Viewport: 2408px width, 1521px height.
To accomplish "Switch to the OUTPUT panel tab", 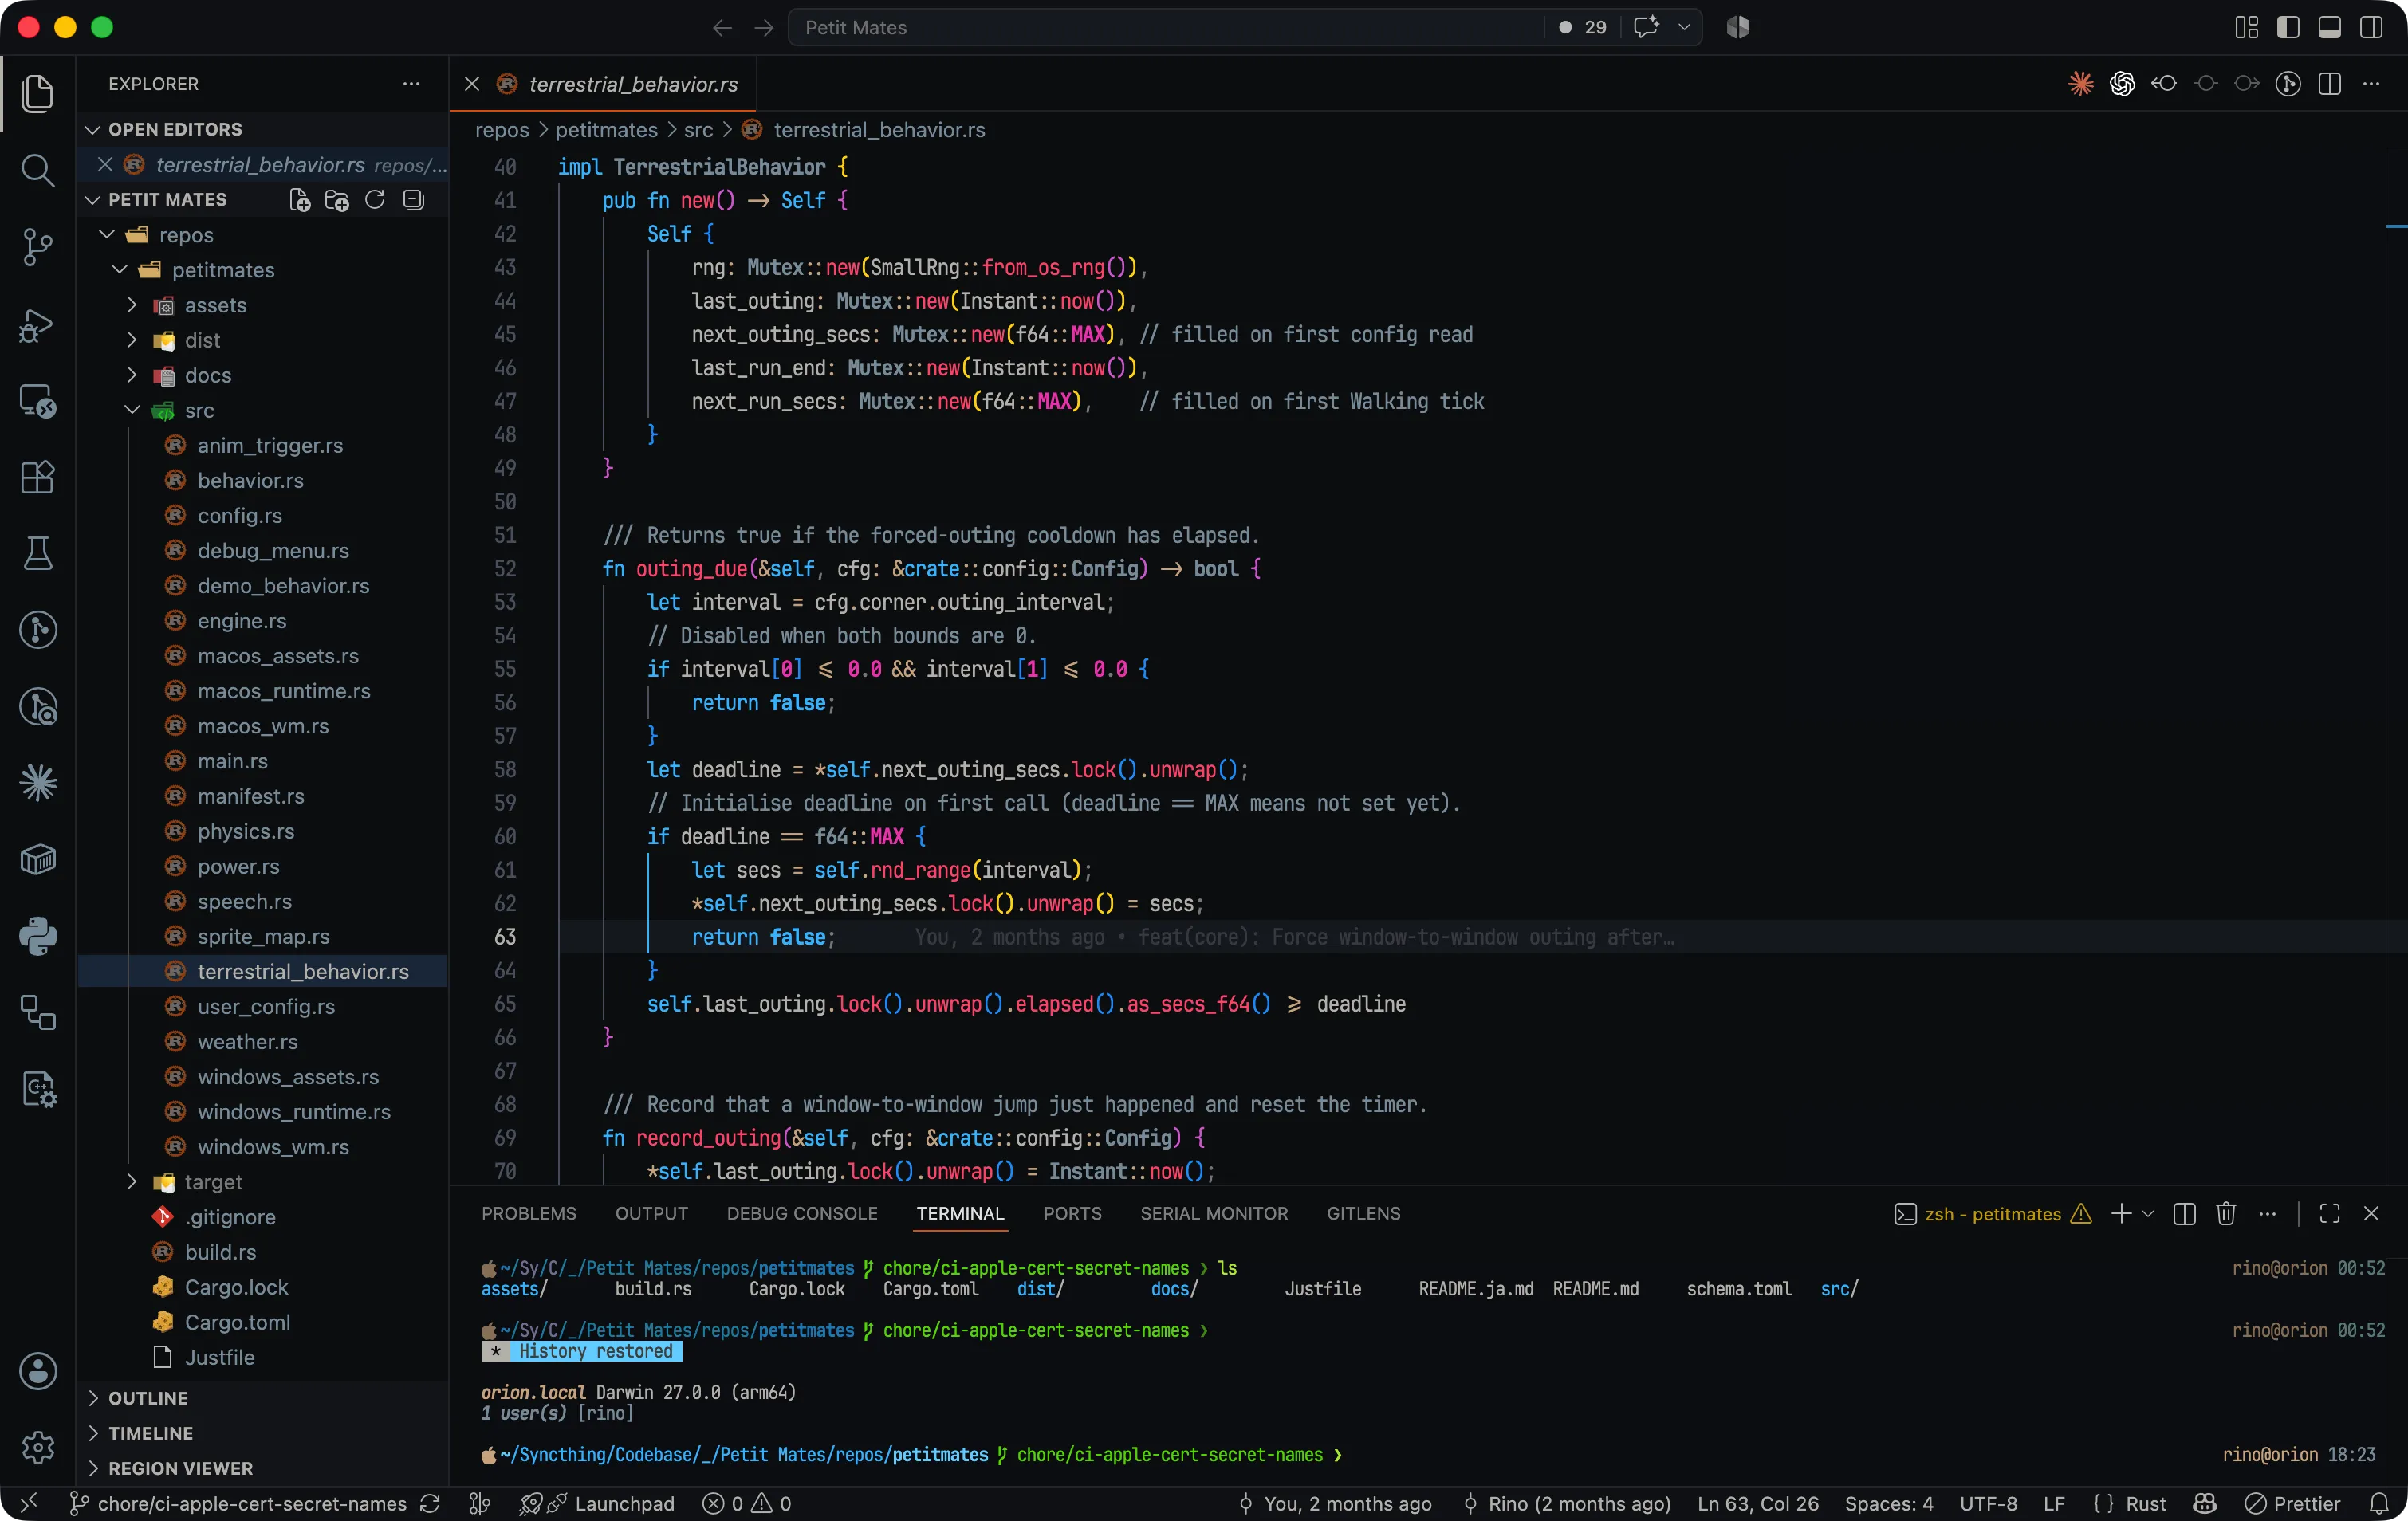I will (x=651, y=1213).
